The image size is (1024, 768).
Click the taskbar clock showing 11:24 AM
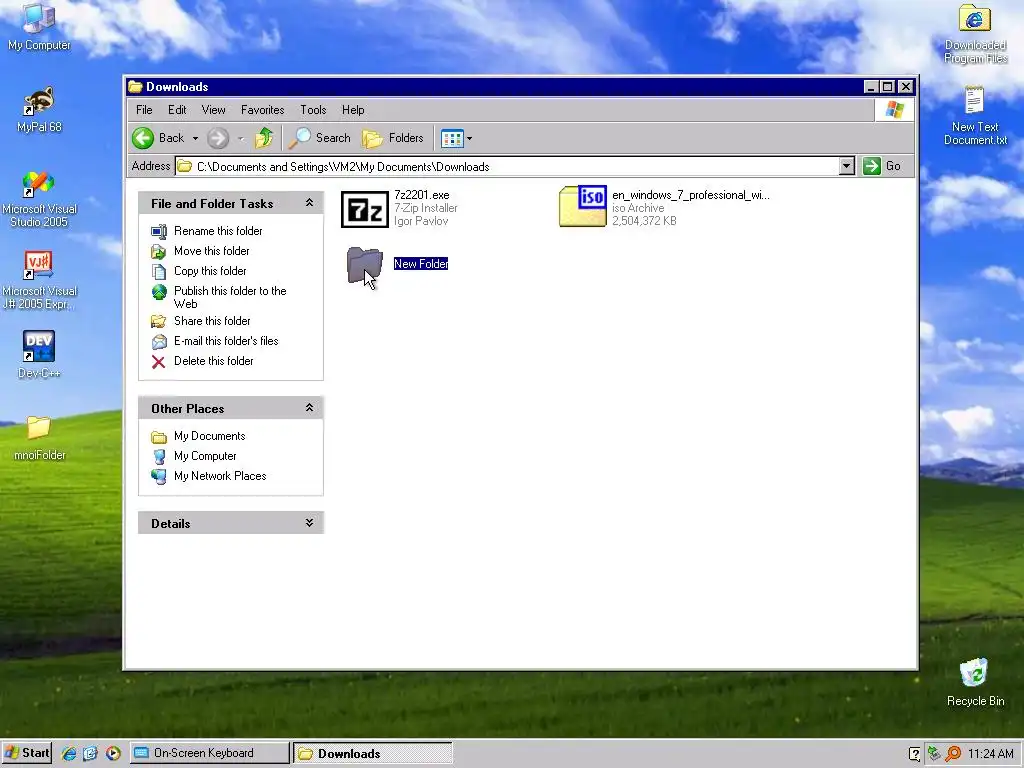pos(991,754)
